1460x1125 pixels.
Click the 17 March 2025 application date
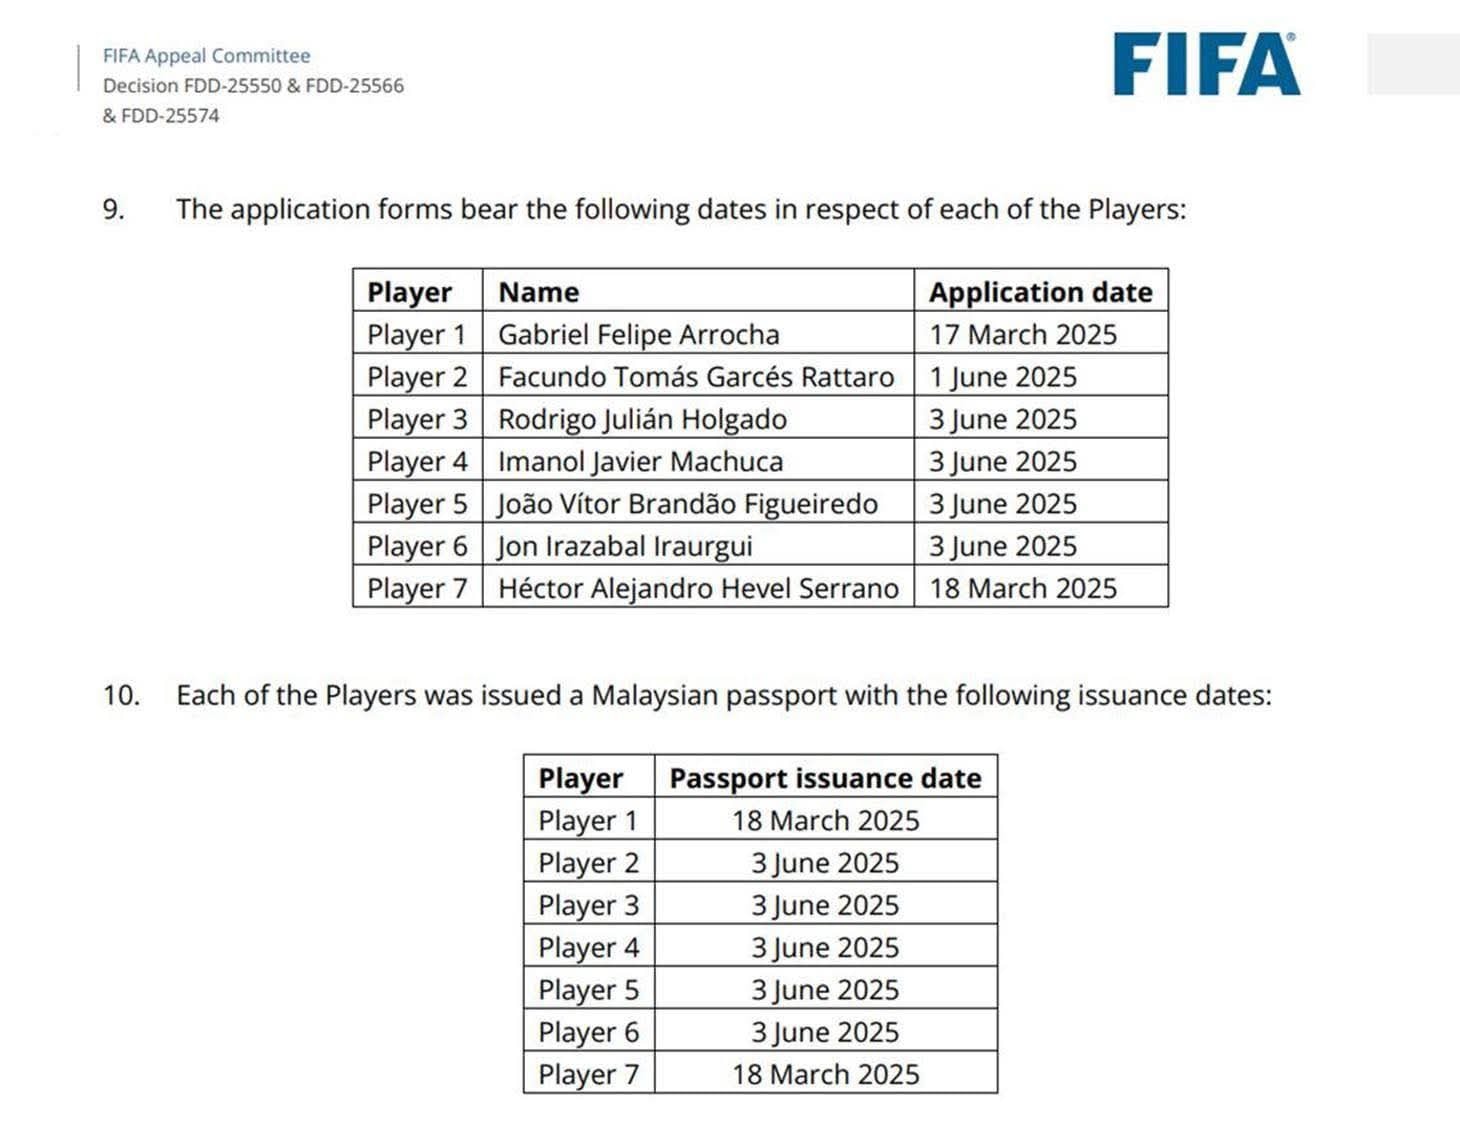(1022, 334)
